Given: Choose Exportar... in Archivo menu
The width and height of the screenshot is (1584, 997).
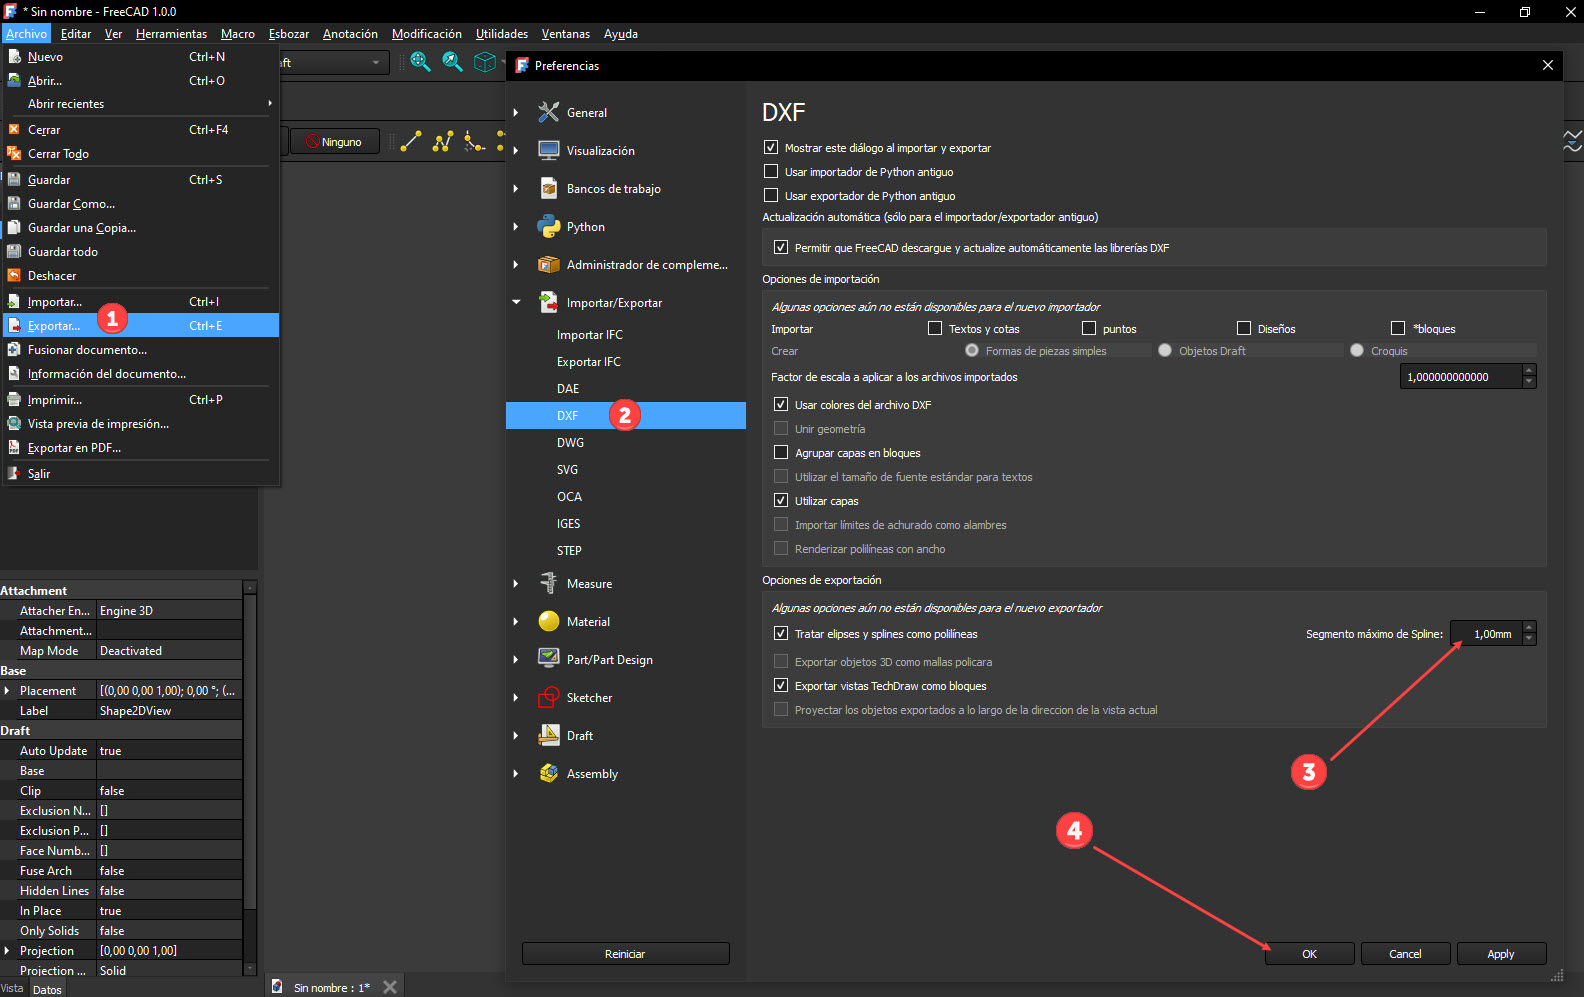Looking at the screenshot, I should click(x=141, y=325).
